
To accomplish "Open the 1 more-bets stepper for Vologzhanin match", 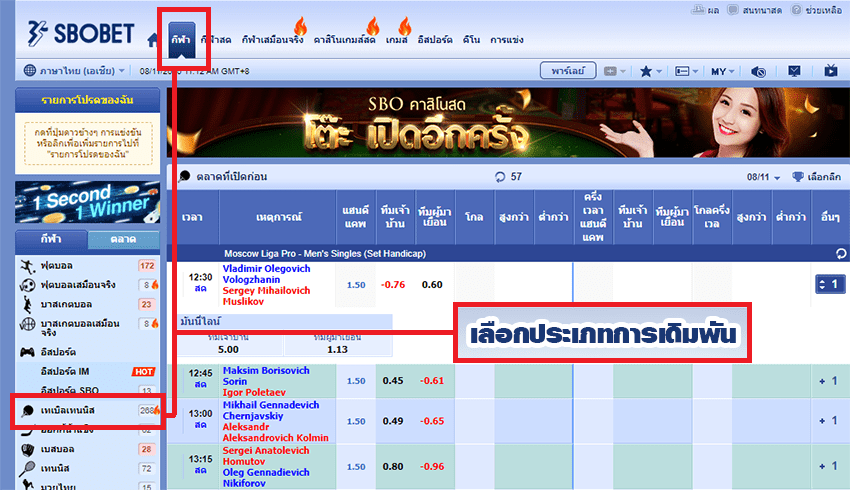I will (830, 284).
